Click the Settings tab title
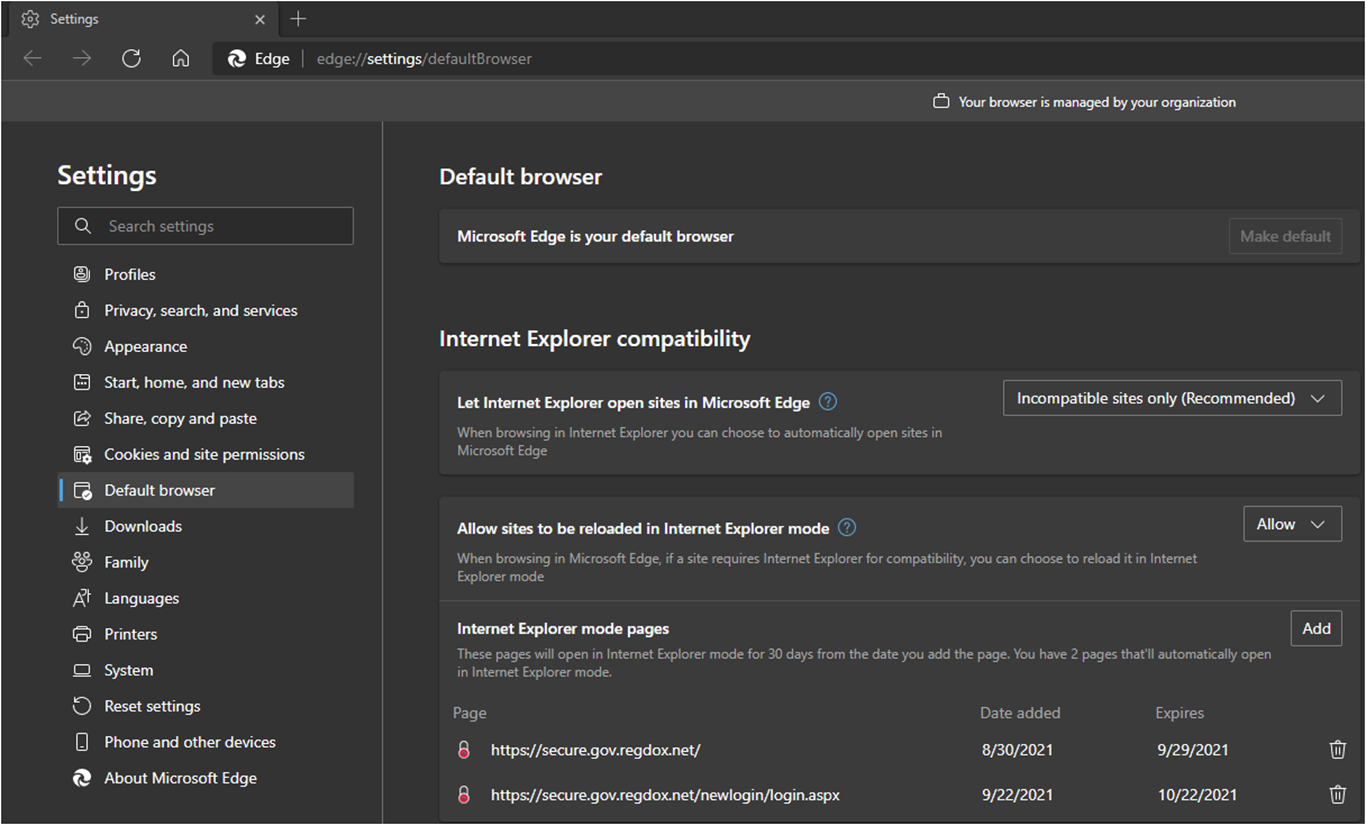 [x=74, y=19]
